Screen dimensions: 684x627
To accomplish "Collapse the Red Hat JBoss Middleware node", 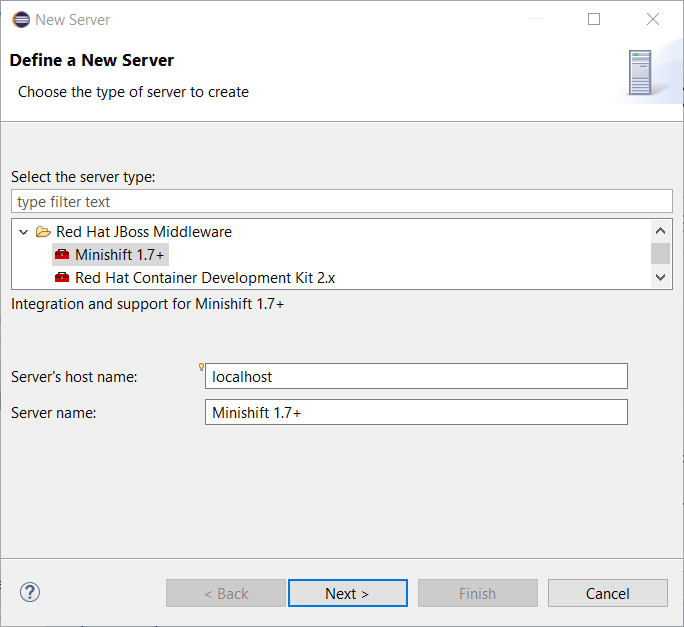I will [x=24, y=232].
